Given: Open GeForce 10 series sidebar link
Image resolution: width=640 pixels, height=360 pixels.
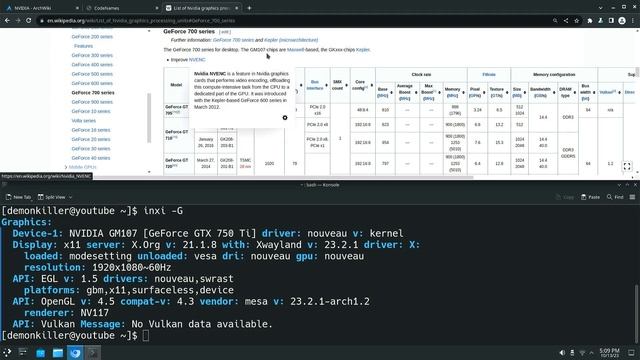Looking at the screenshot, I should [91, 111].
